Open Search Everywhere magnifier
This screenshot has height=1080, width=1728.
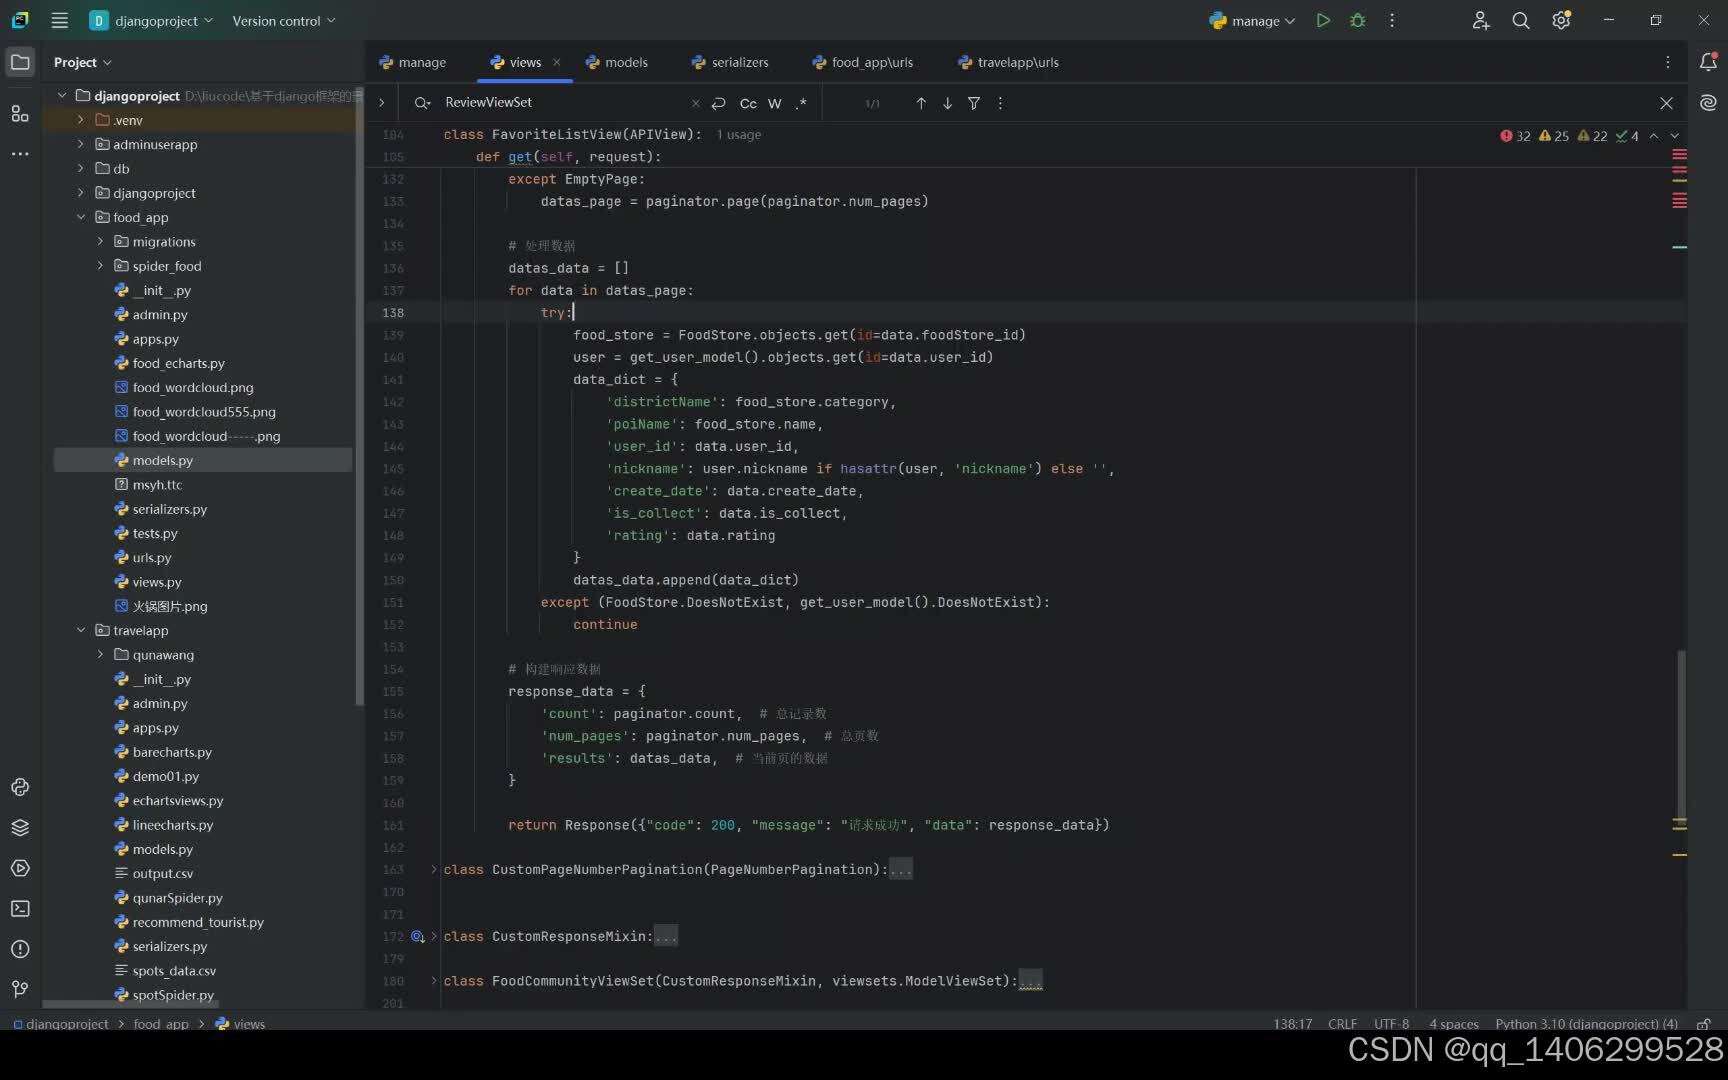click(x=1521, y=20)
